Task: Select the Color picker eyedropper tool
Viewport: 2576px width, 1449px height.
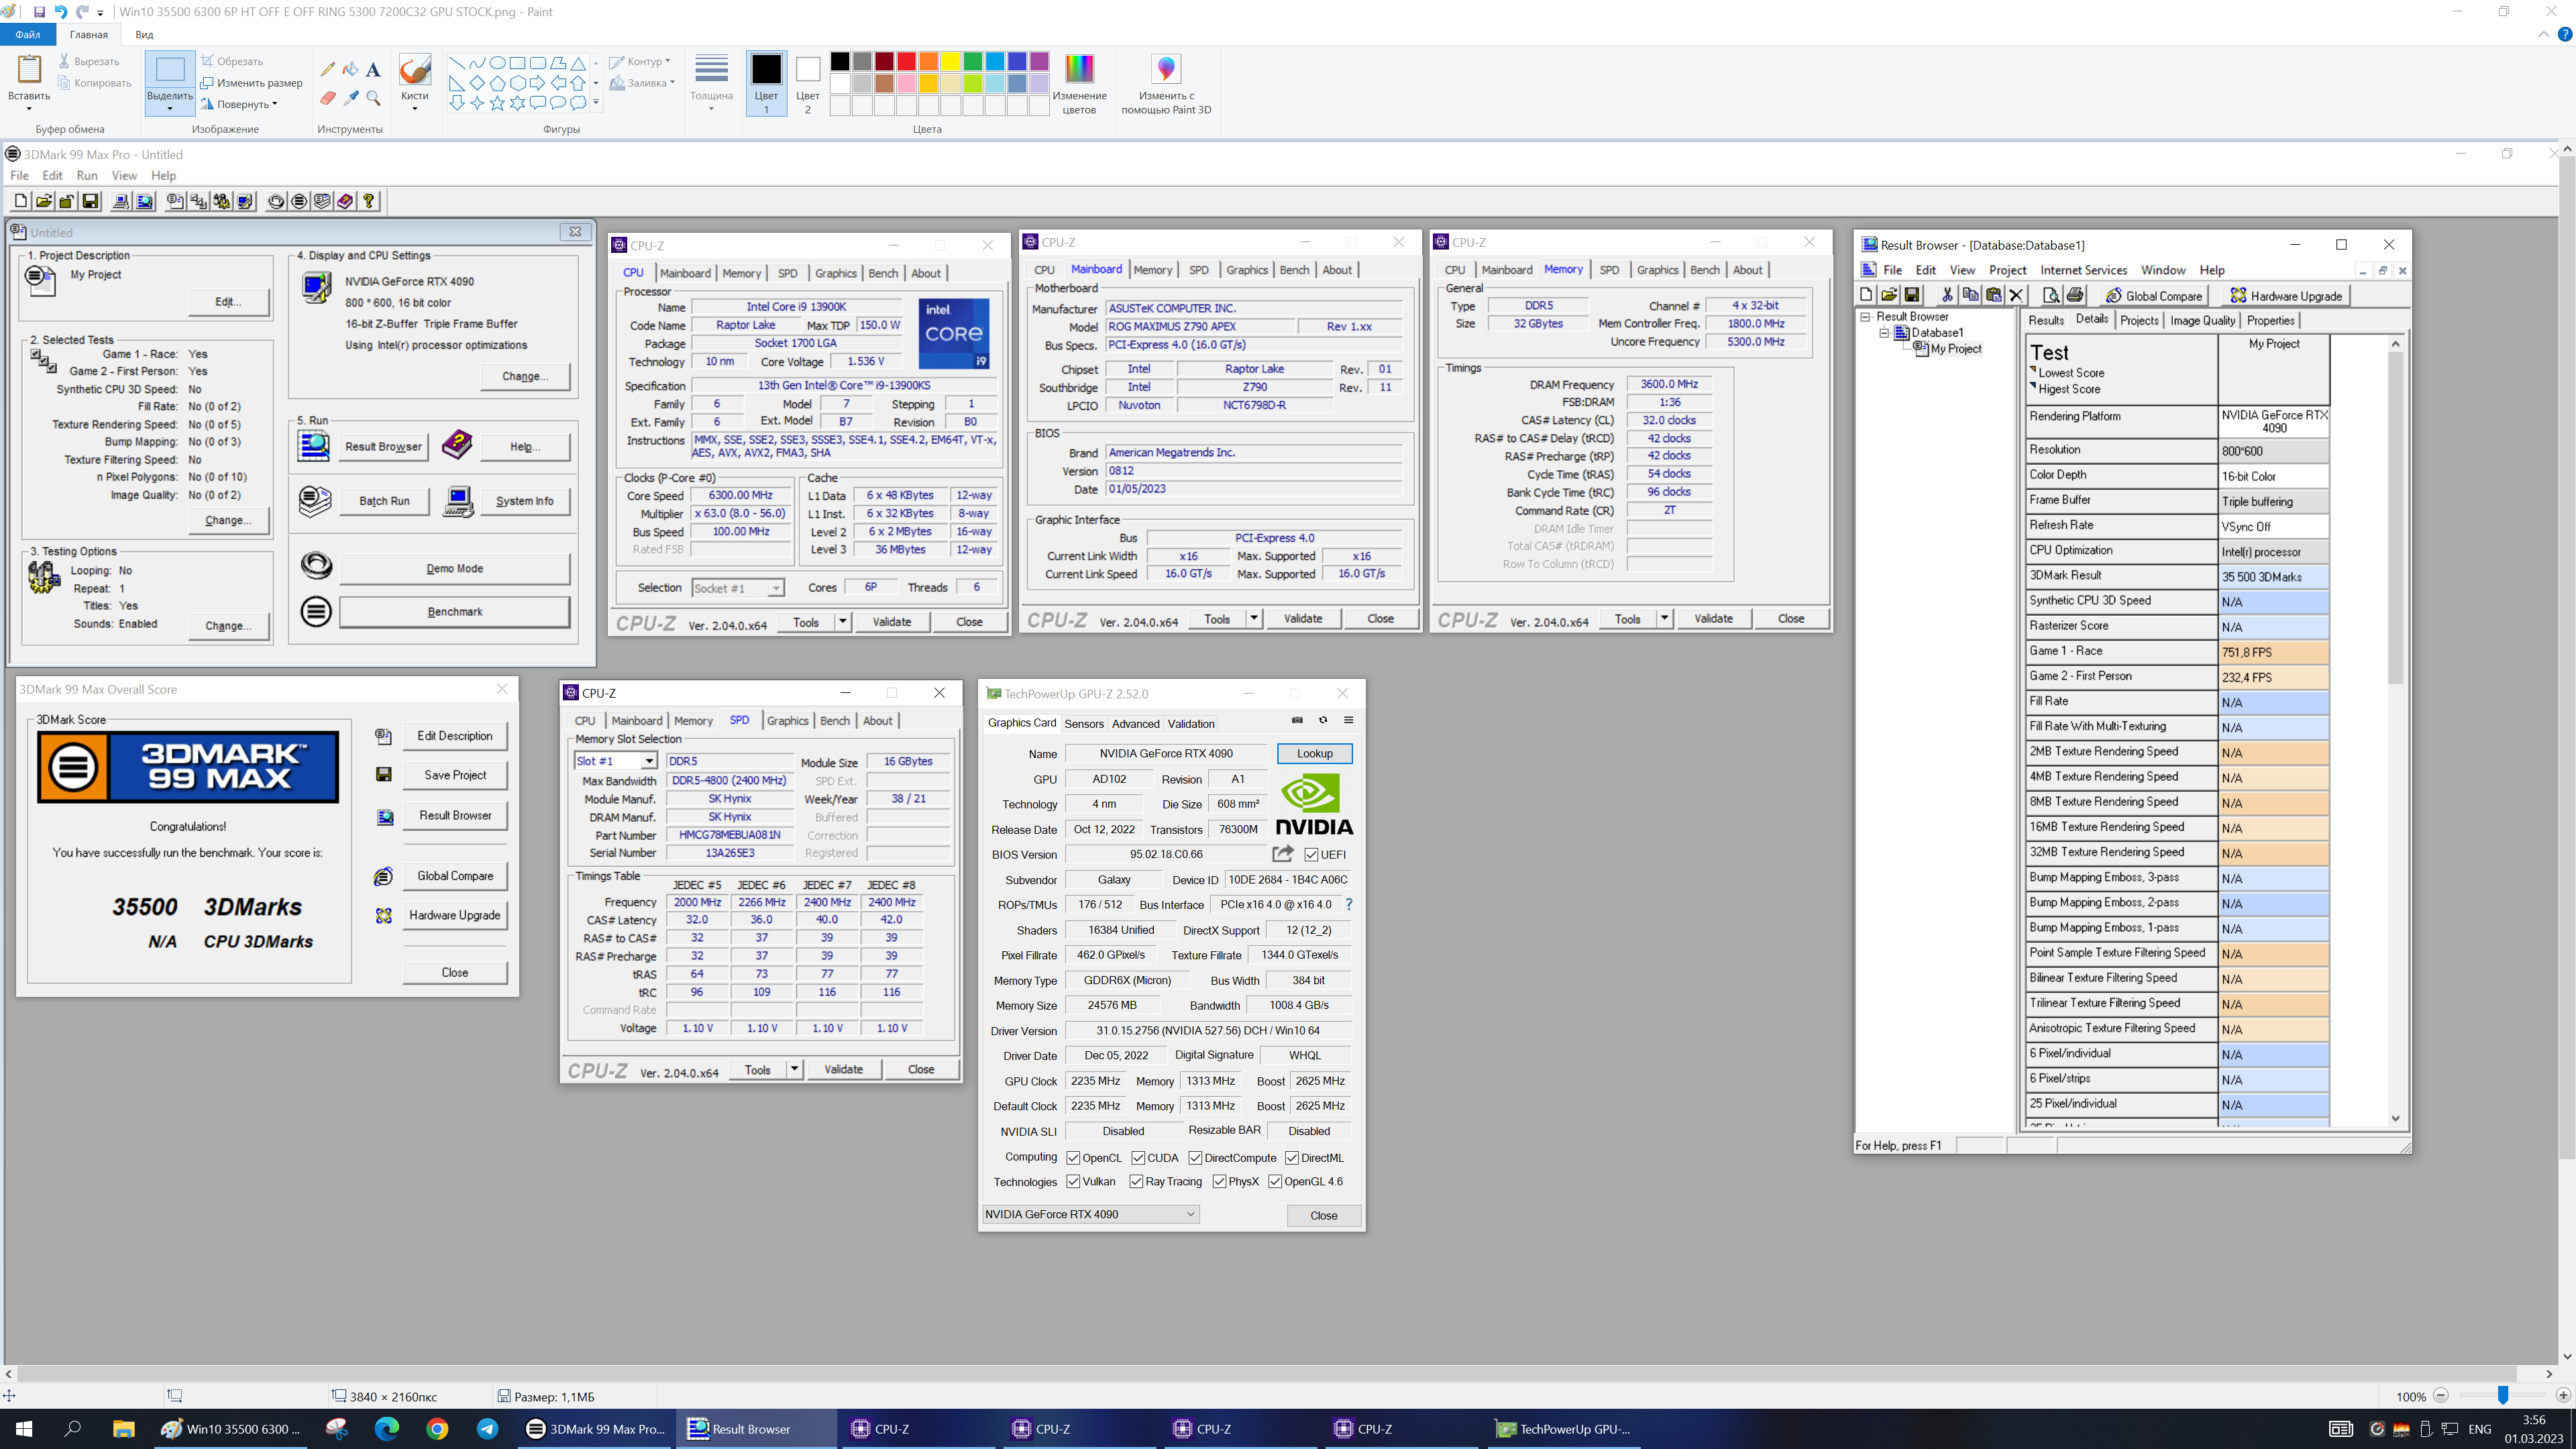Action: tap(350, 98)
